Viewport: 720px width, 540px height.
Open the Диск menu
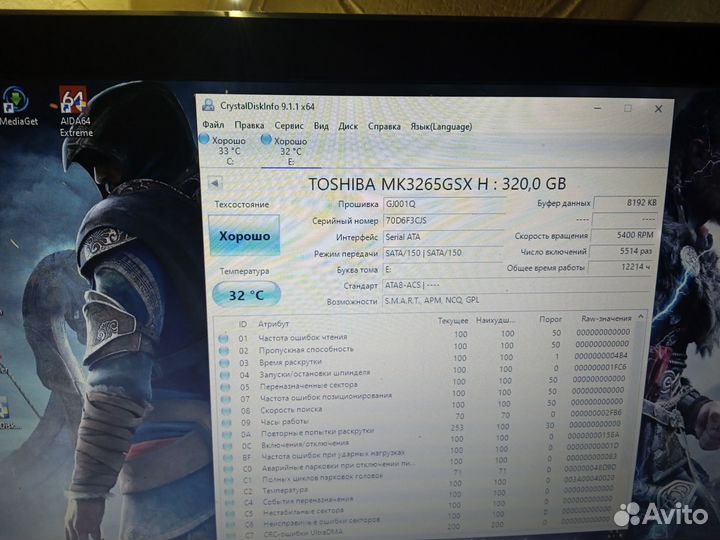[x=348, y=126]
